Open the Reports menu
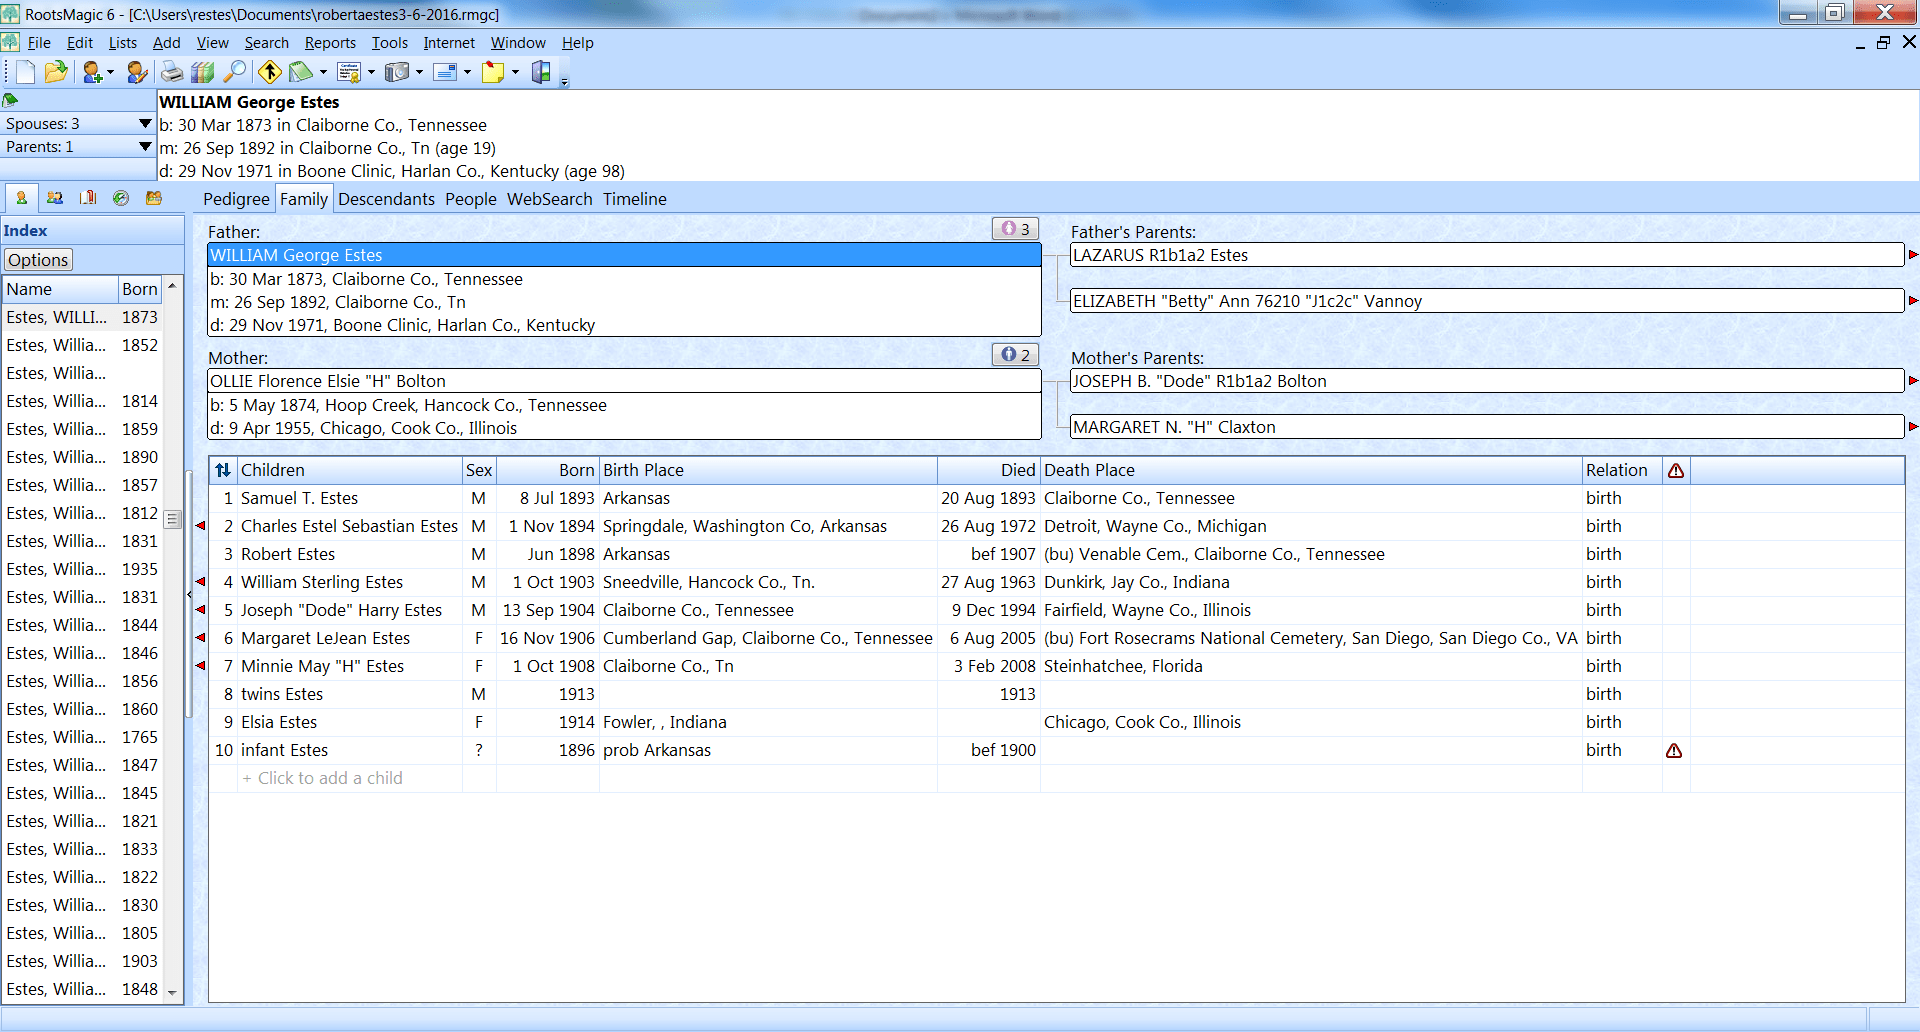1920x1032 pixels. [x=330, y=43]
